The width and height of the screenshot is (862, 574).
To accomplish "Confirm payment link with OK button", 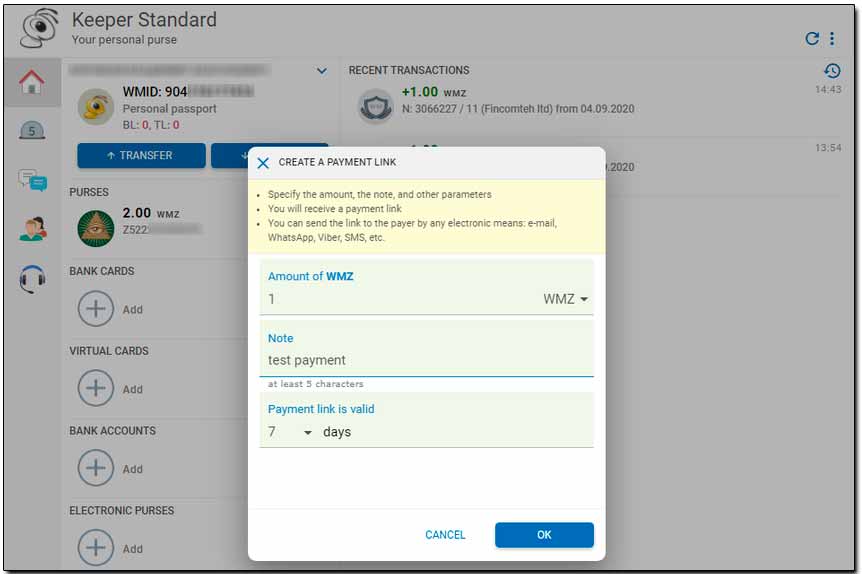I will [544, 534].
